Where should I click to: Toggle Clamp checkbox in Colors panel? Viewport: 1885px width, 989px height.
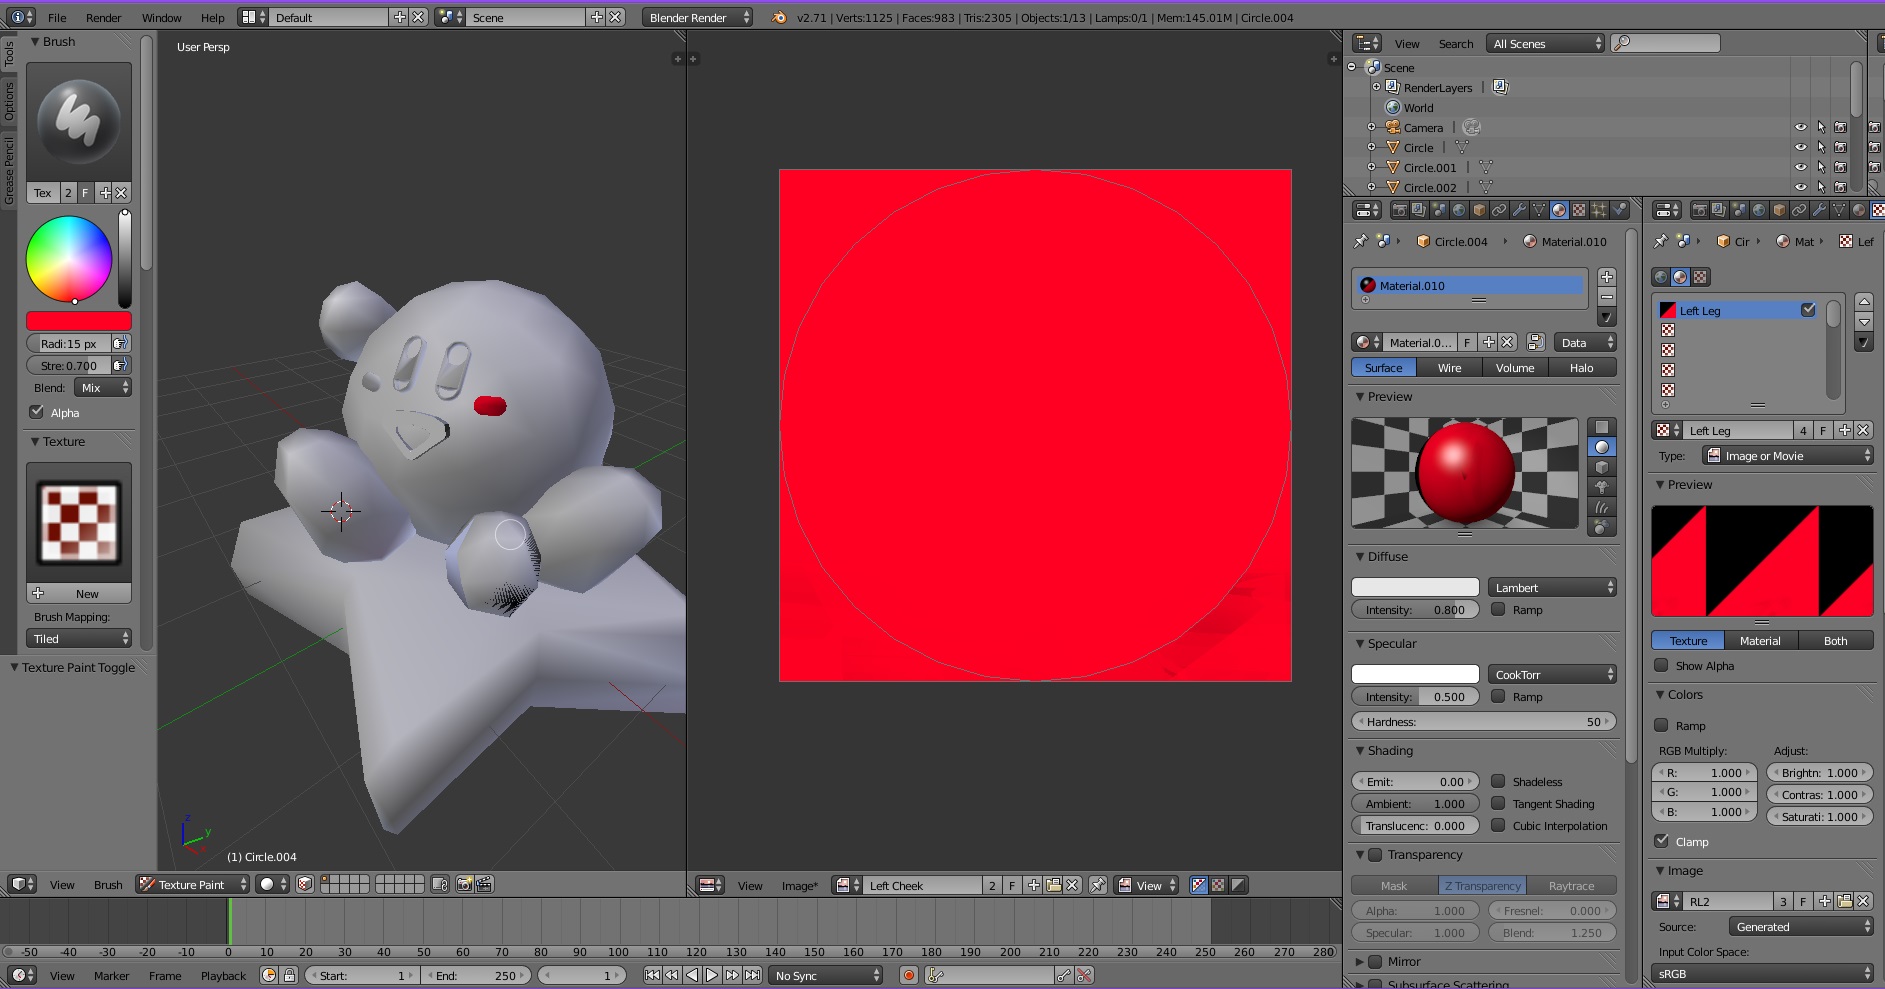tap(1661, 841)
